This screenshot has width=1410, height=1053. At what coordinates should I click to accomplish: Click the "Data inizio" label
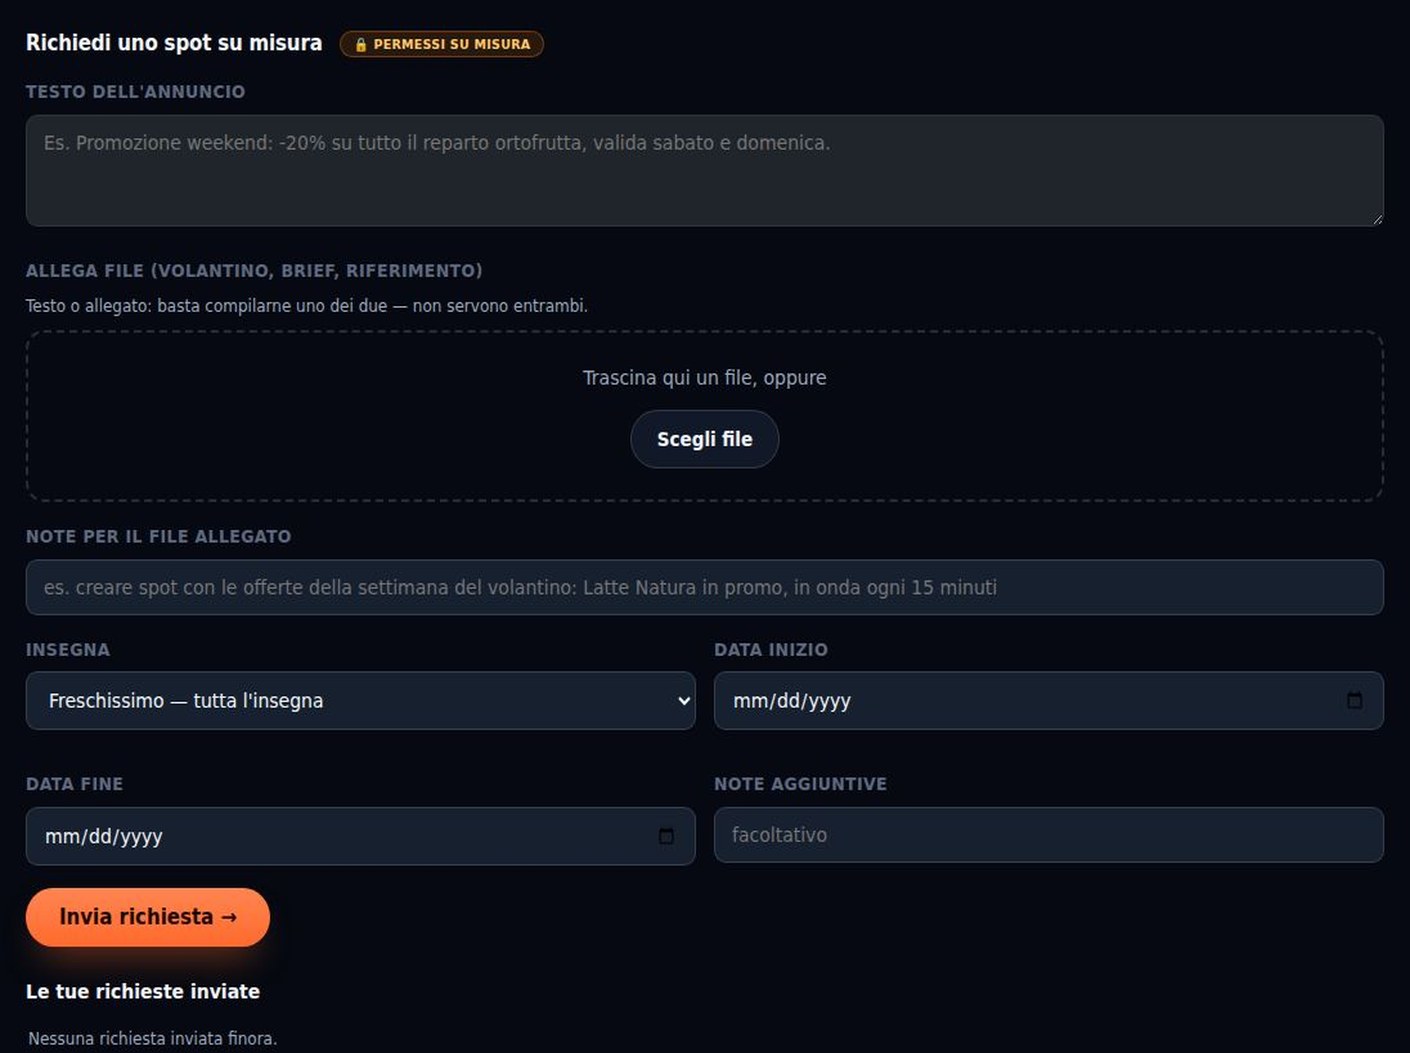pos(771,650)
